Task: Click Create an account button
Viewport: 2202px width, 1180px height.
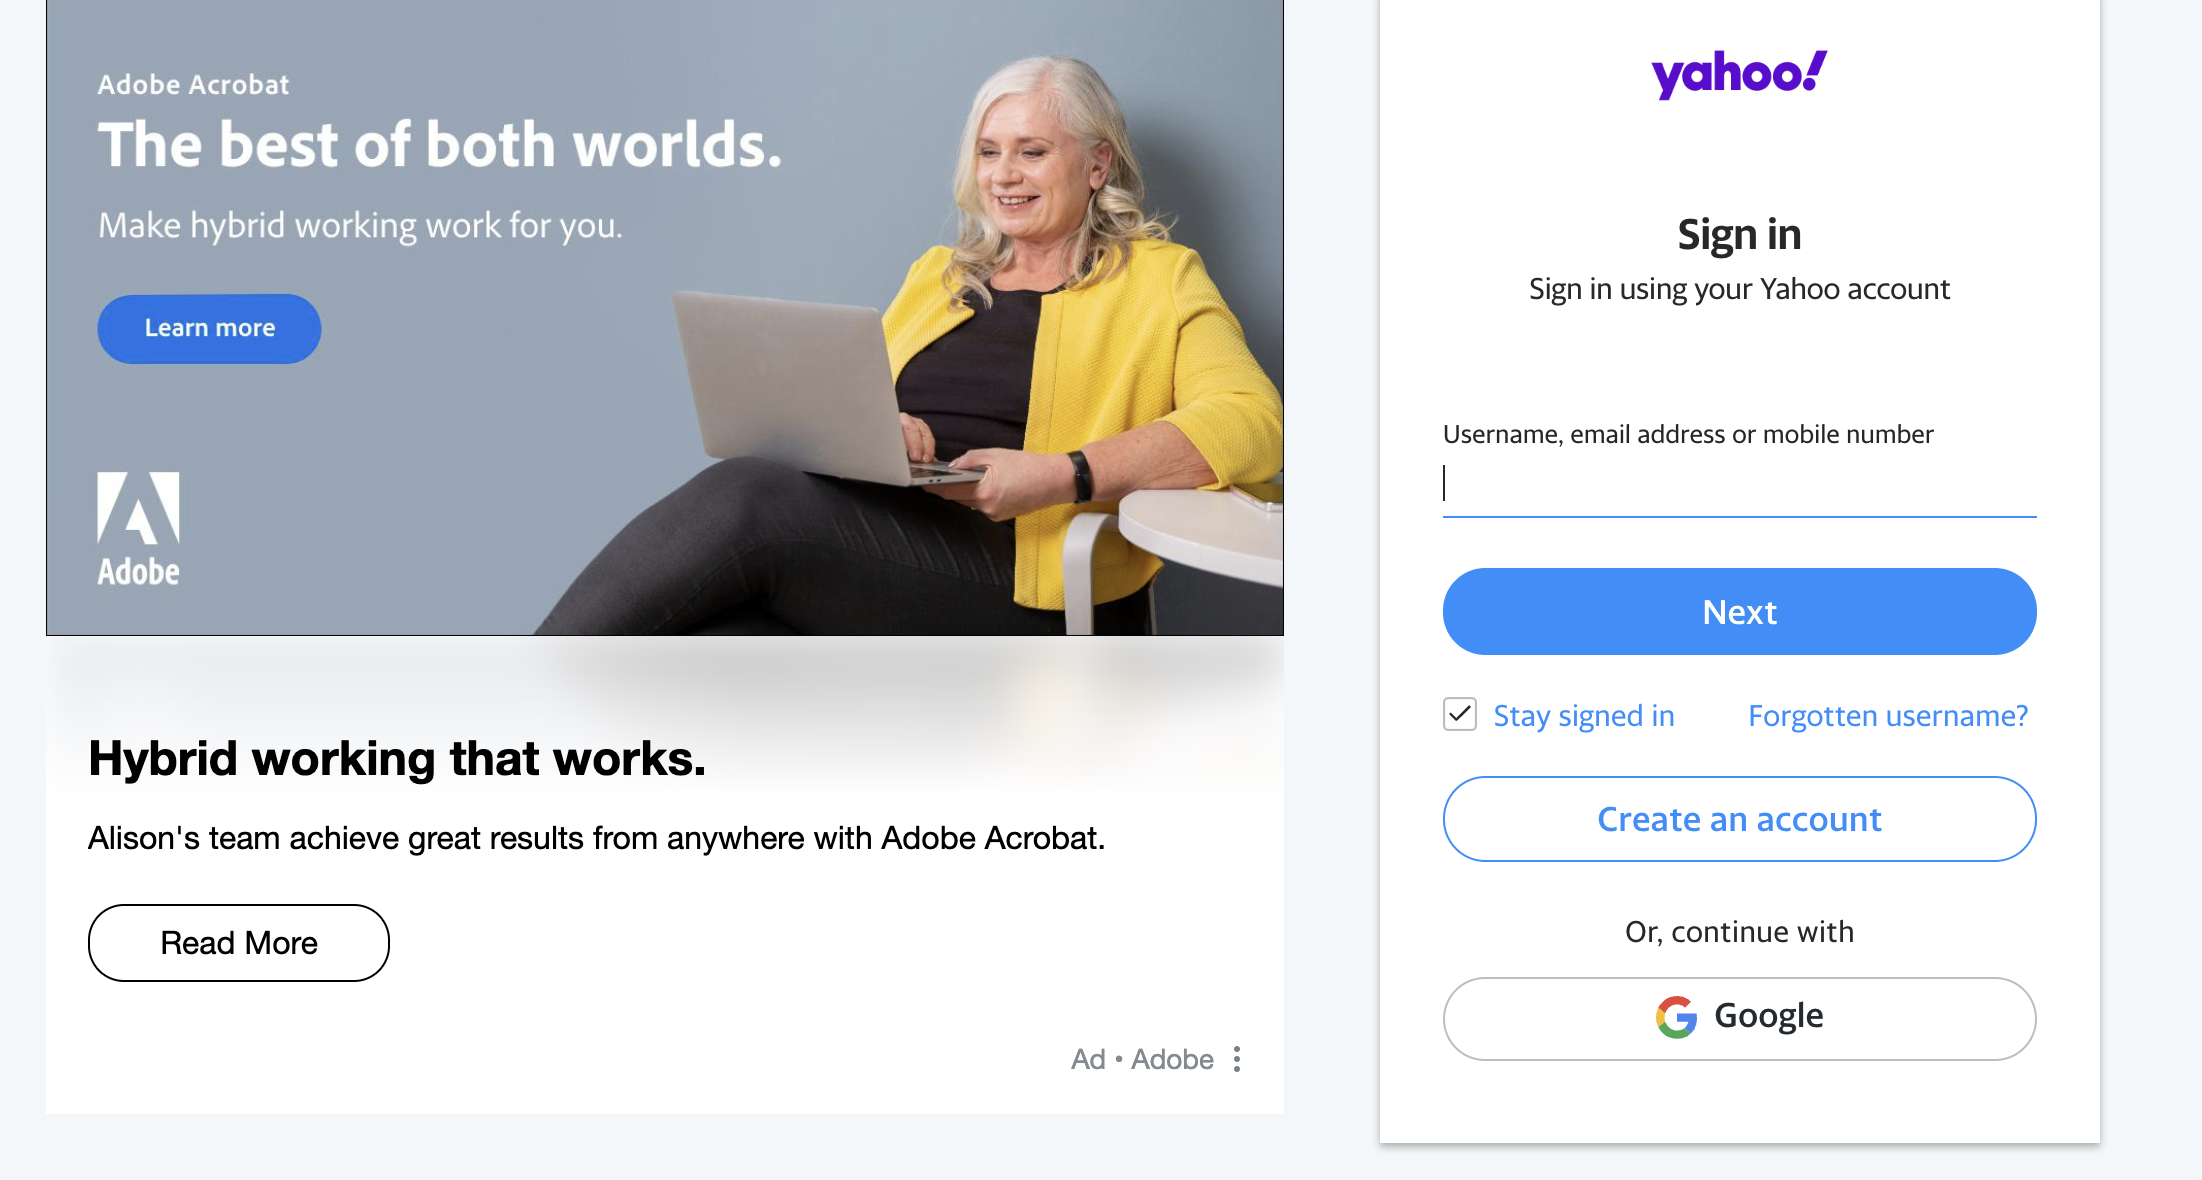Action: pyautogui.click(x=1739, y=819)
